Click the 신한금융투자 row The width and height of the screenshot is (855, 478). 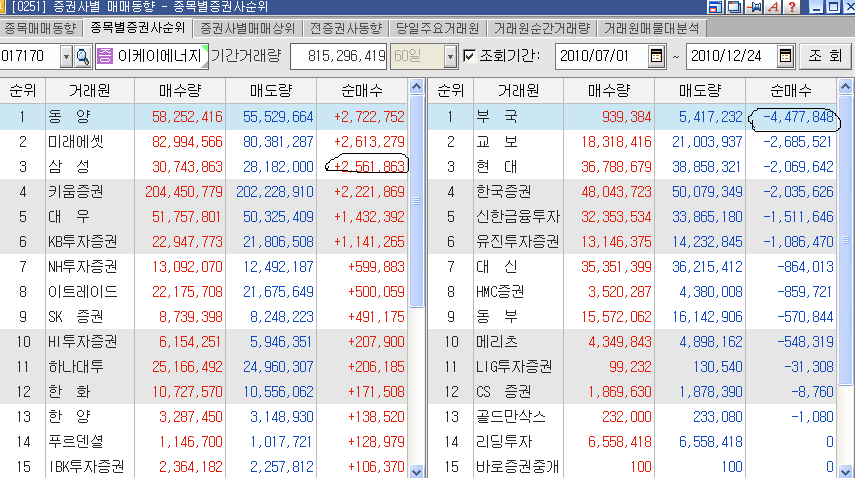coord(632,217)
